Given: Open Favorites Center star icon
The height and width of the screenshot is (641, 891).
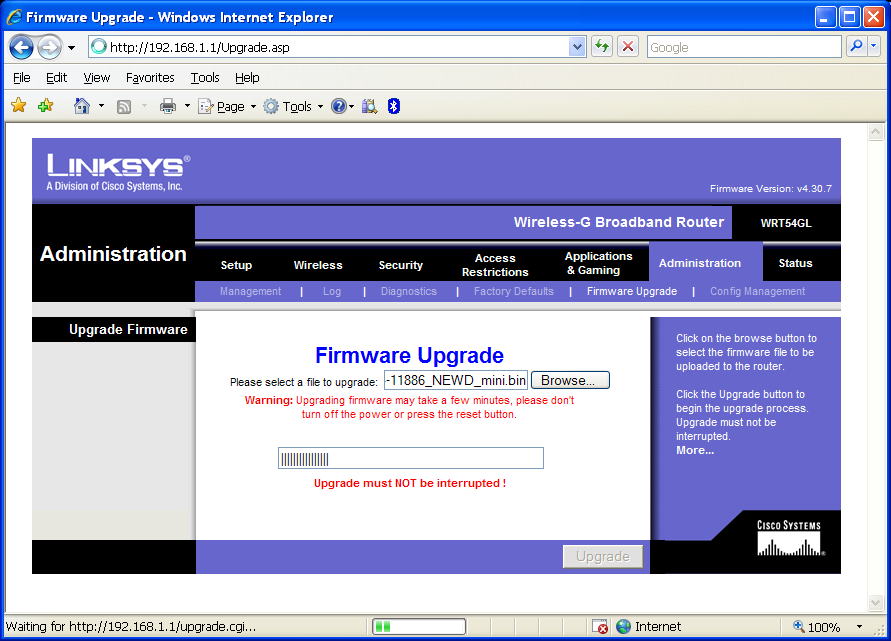Looking at the screenshot, I should click(x=19, y=105).
